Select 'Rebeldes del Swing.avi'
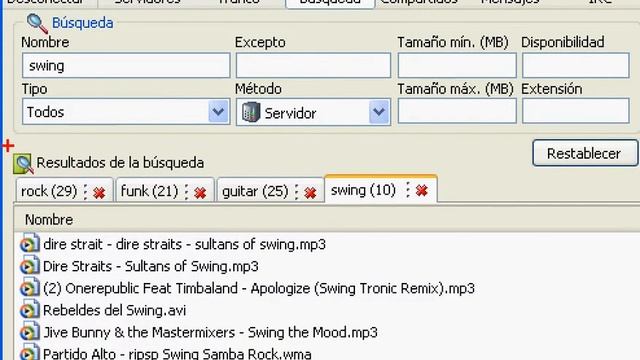The height and width of the screenshot is (360, 640). pyautogui.click(x=114, y=310)
